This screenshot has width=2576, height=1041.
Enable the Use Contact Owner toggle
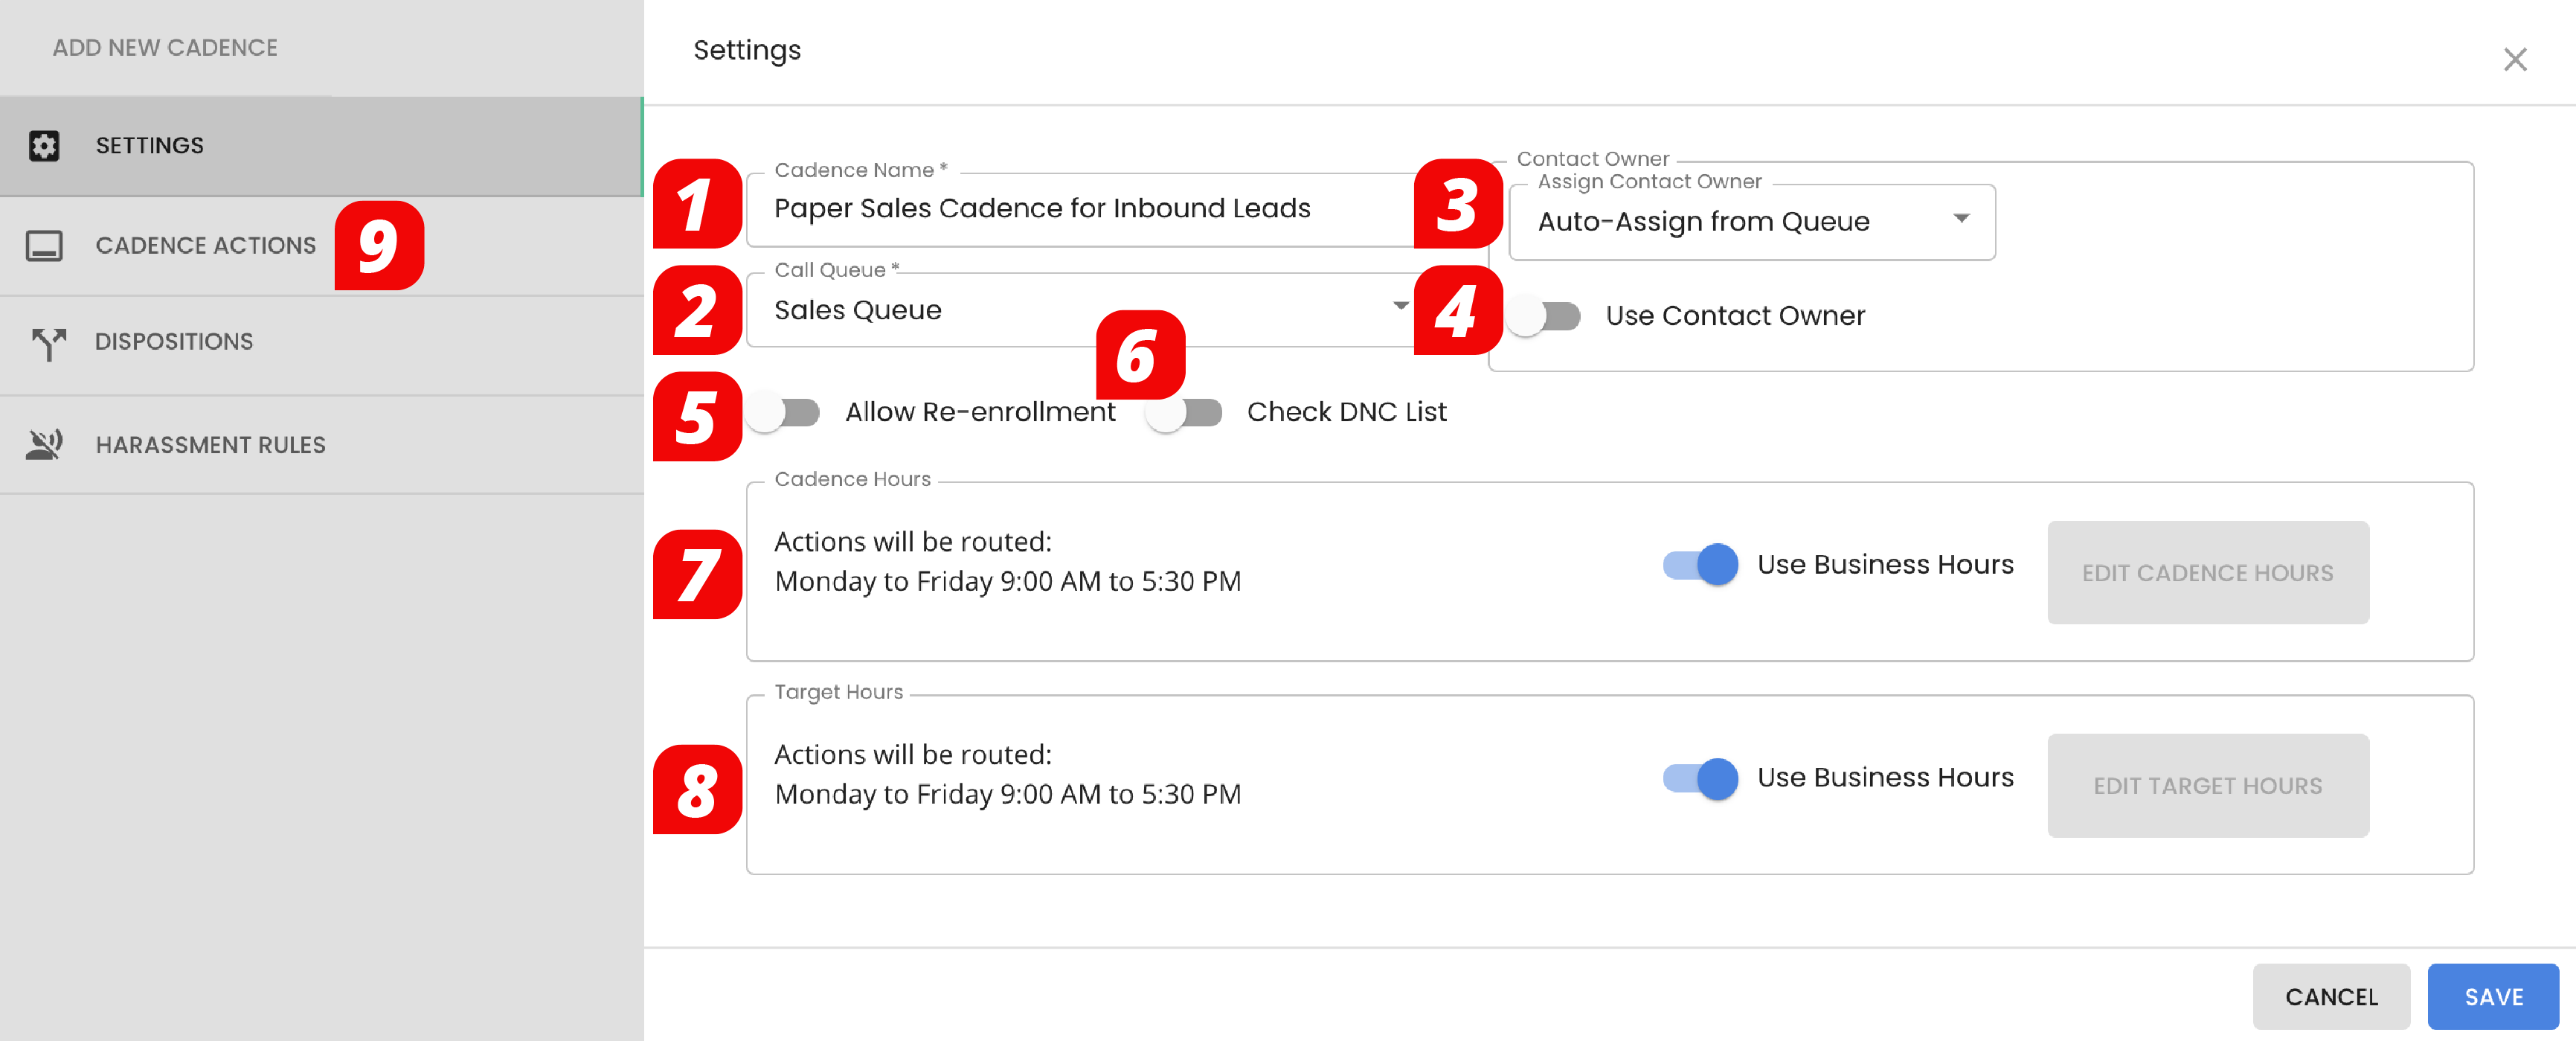[x=1545, y=317]
